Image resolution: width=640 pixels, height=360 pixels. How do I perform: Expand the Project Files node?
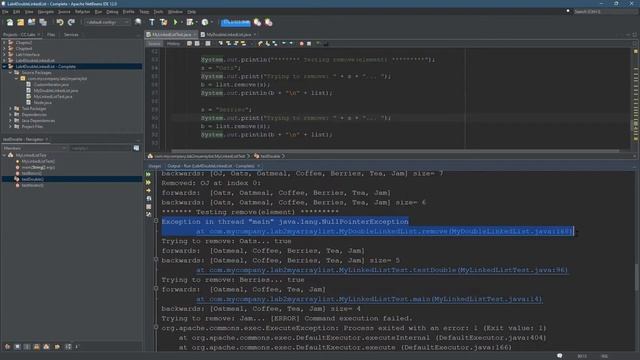11,127
